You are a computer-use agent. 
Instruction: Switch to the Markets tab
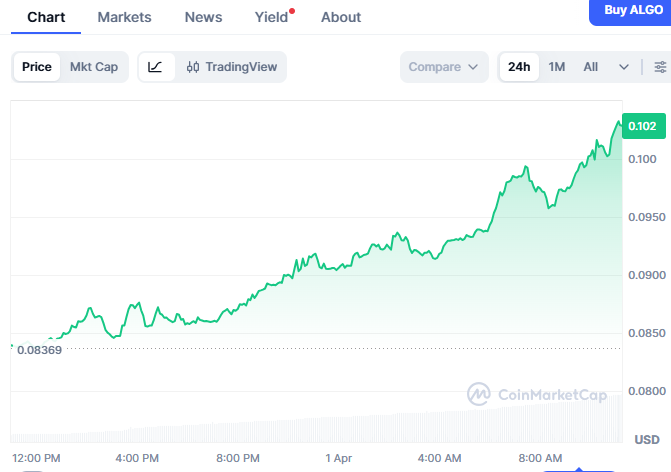coord(124,17)
